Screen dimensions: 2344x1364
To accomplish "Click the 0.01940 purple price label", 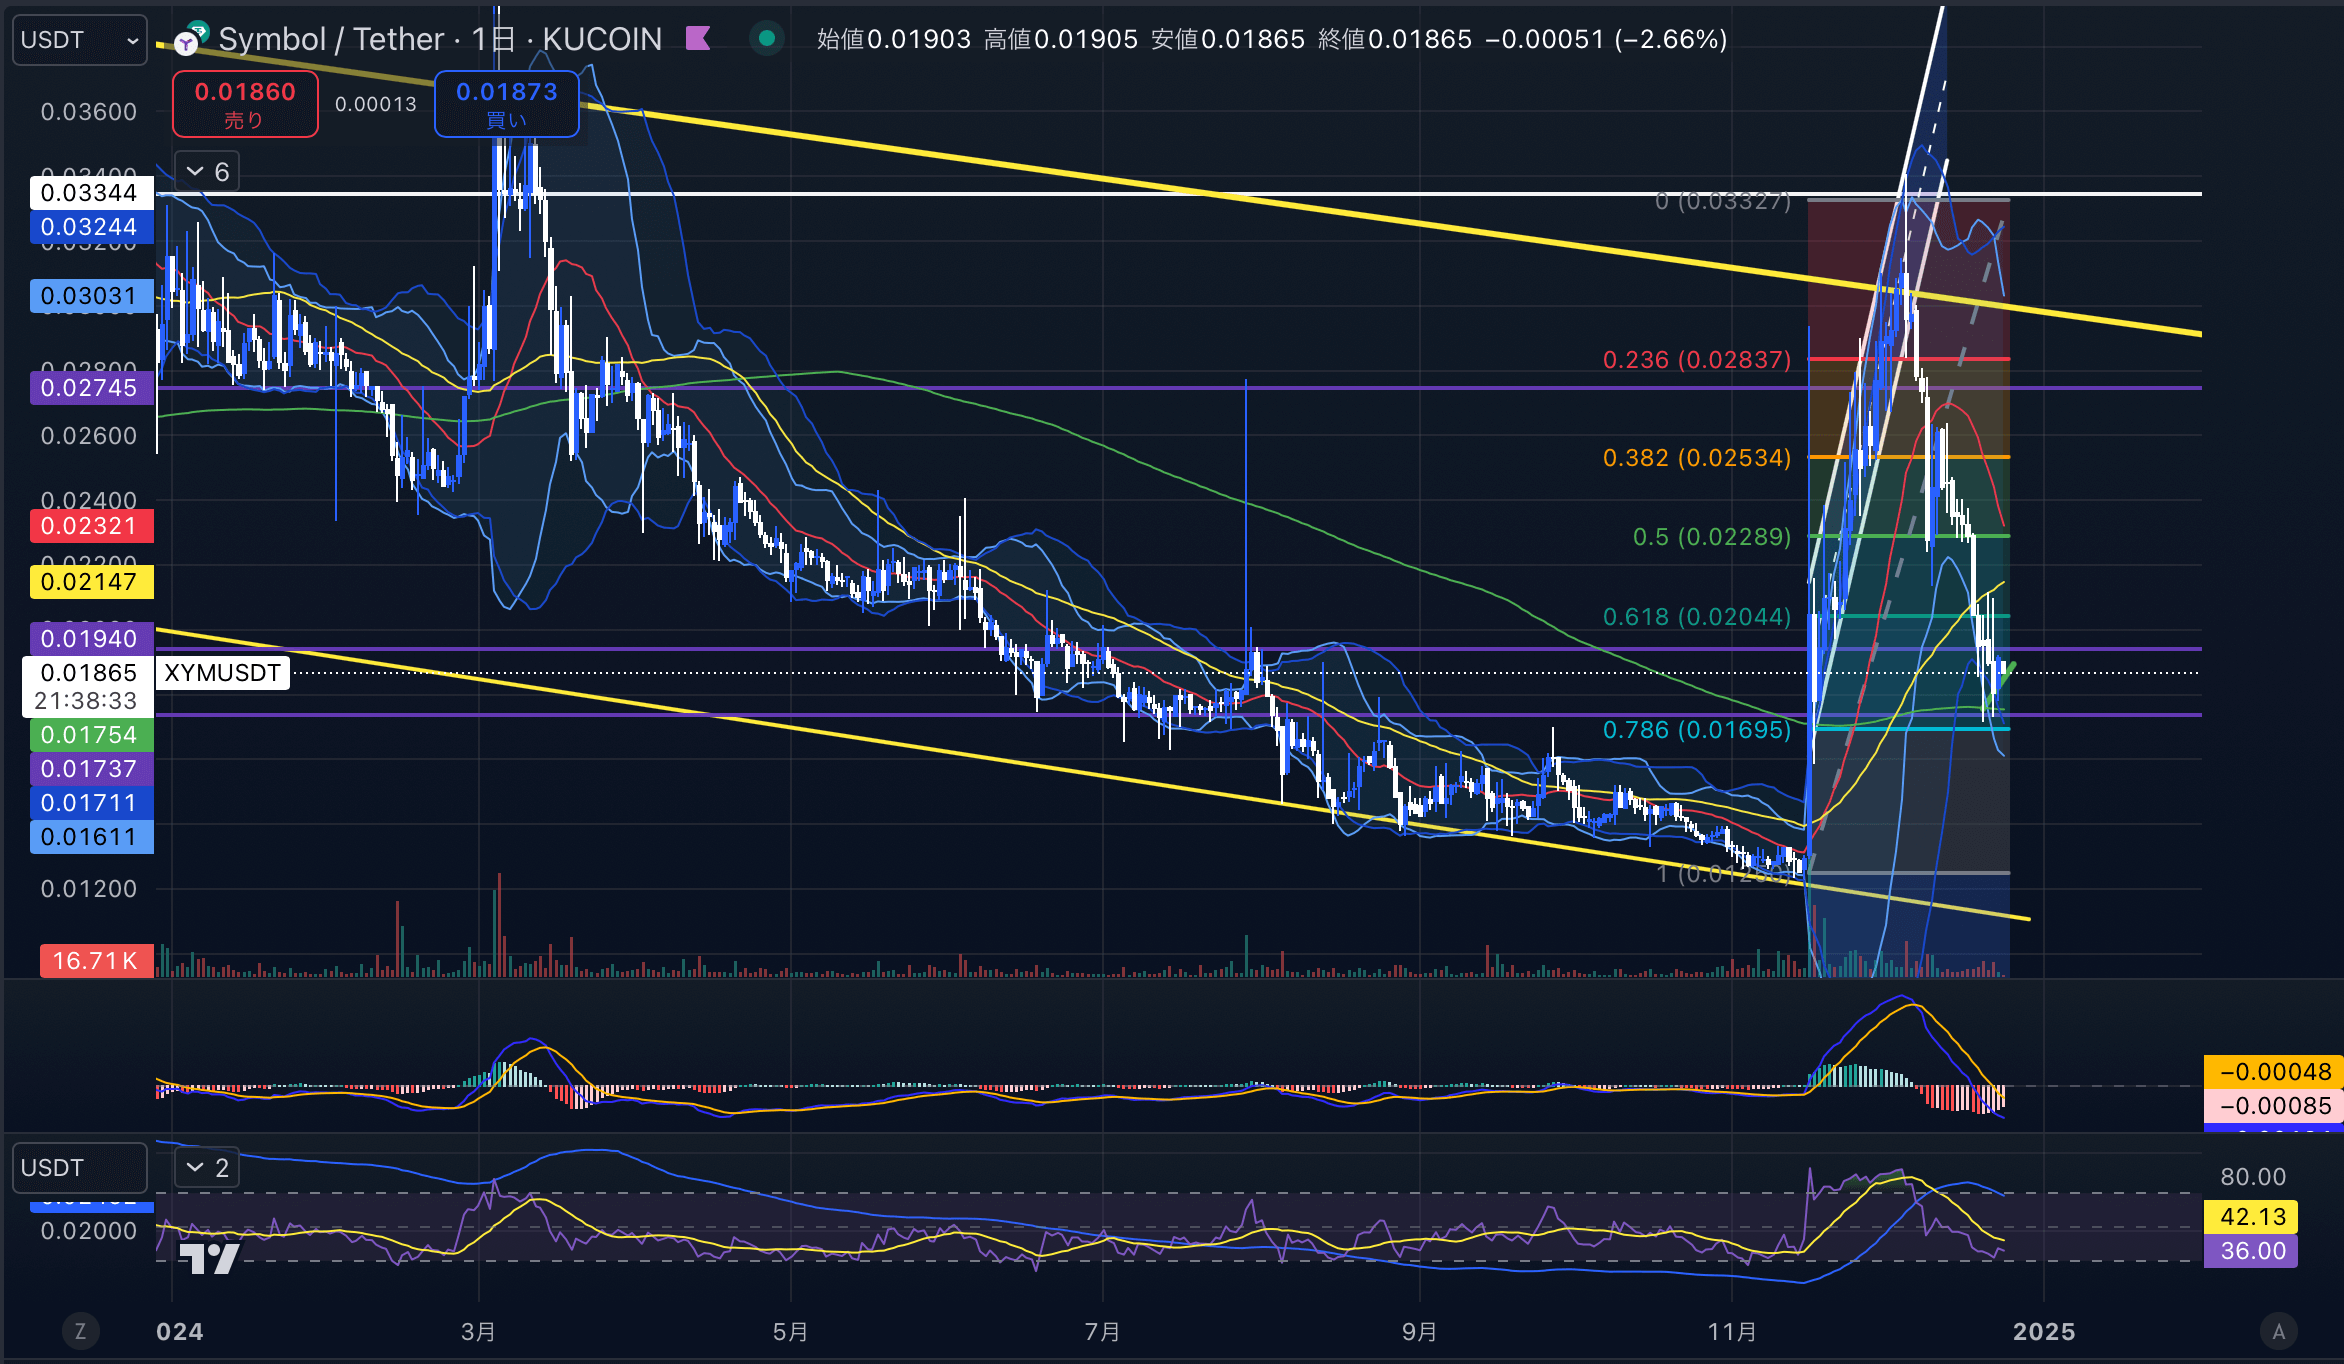I will (91, 639).
